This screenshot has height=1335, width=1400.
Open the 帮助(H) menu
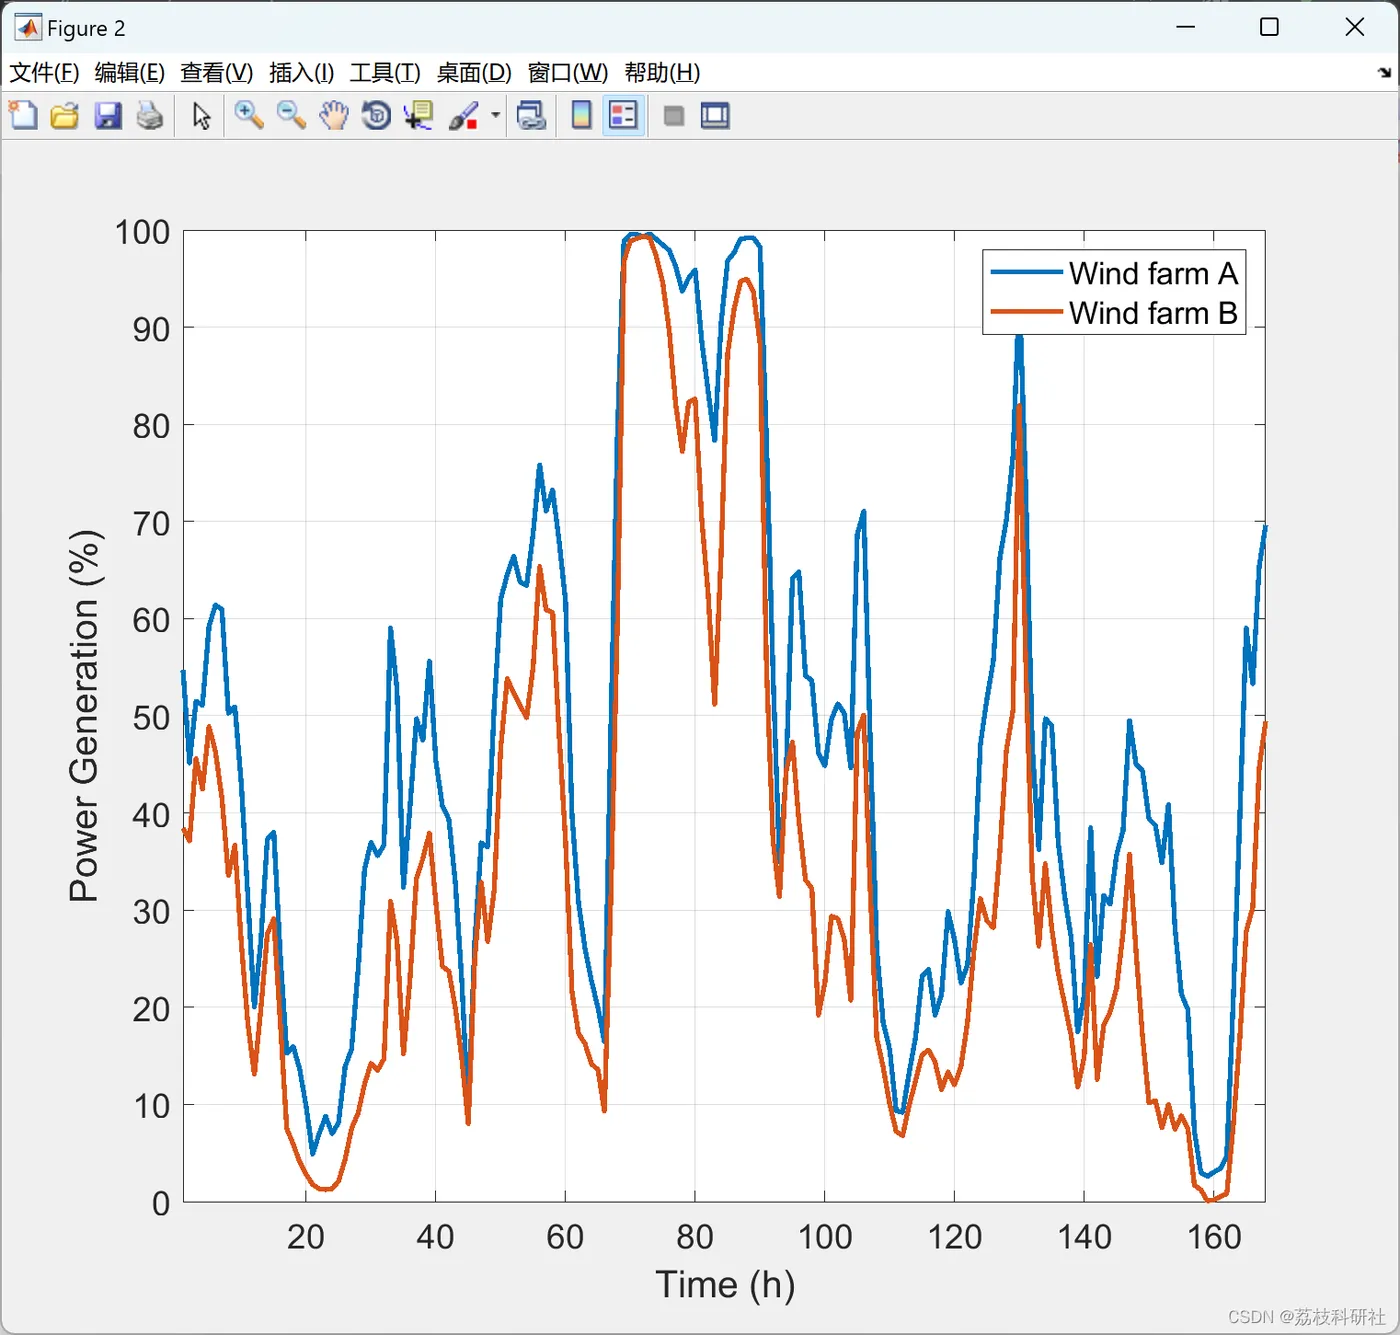(662, 73)
